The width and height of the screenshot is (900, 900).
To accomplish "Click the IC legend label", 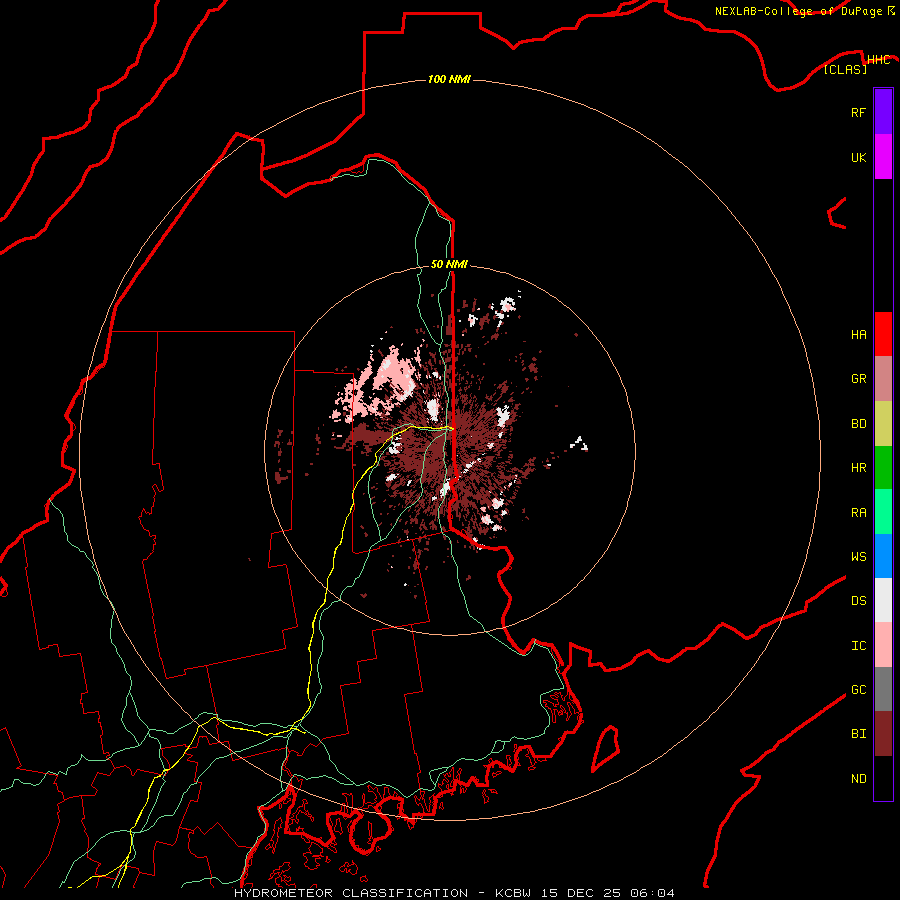I will click(858, 646).
